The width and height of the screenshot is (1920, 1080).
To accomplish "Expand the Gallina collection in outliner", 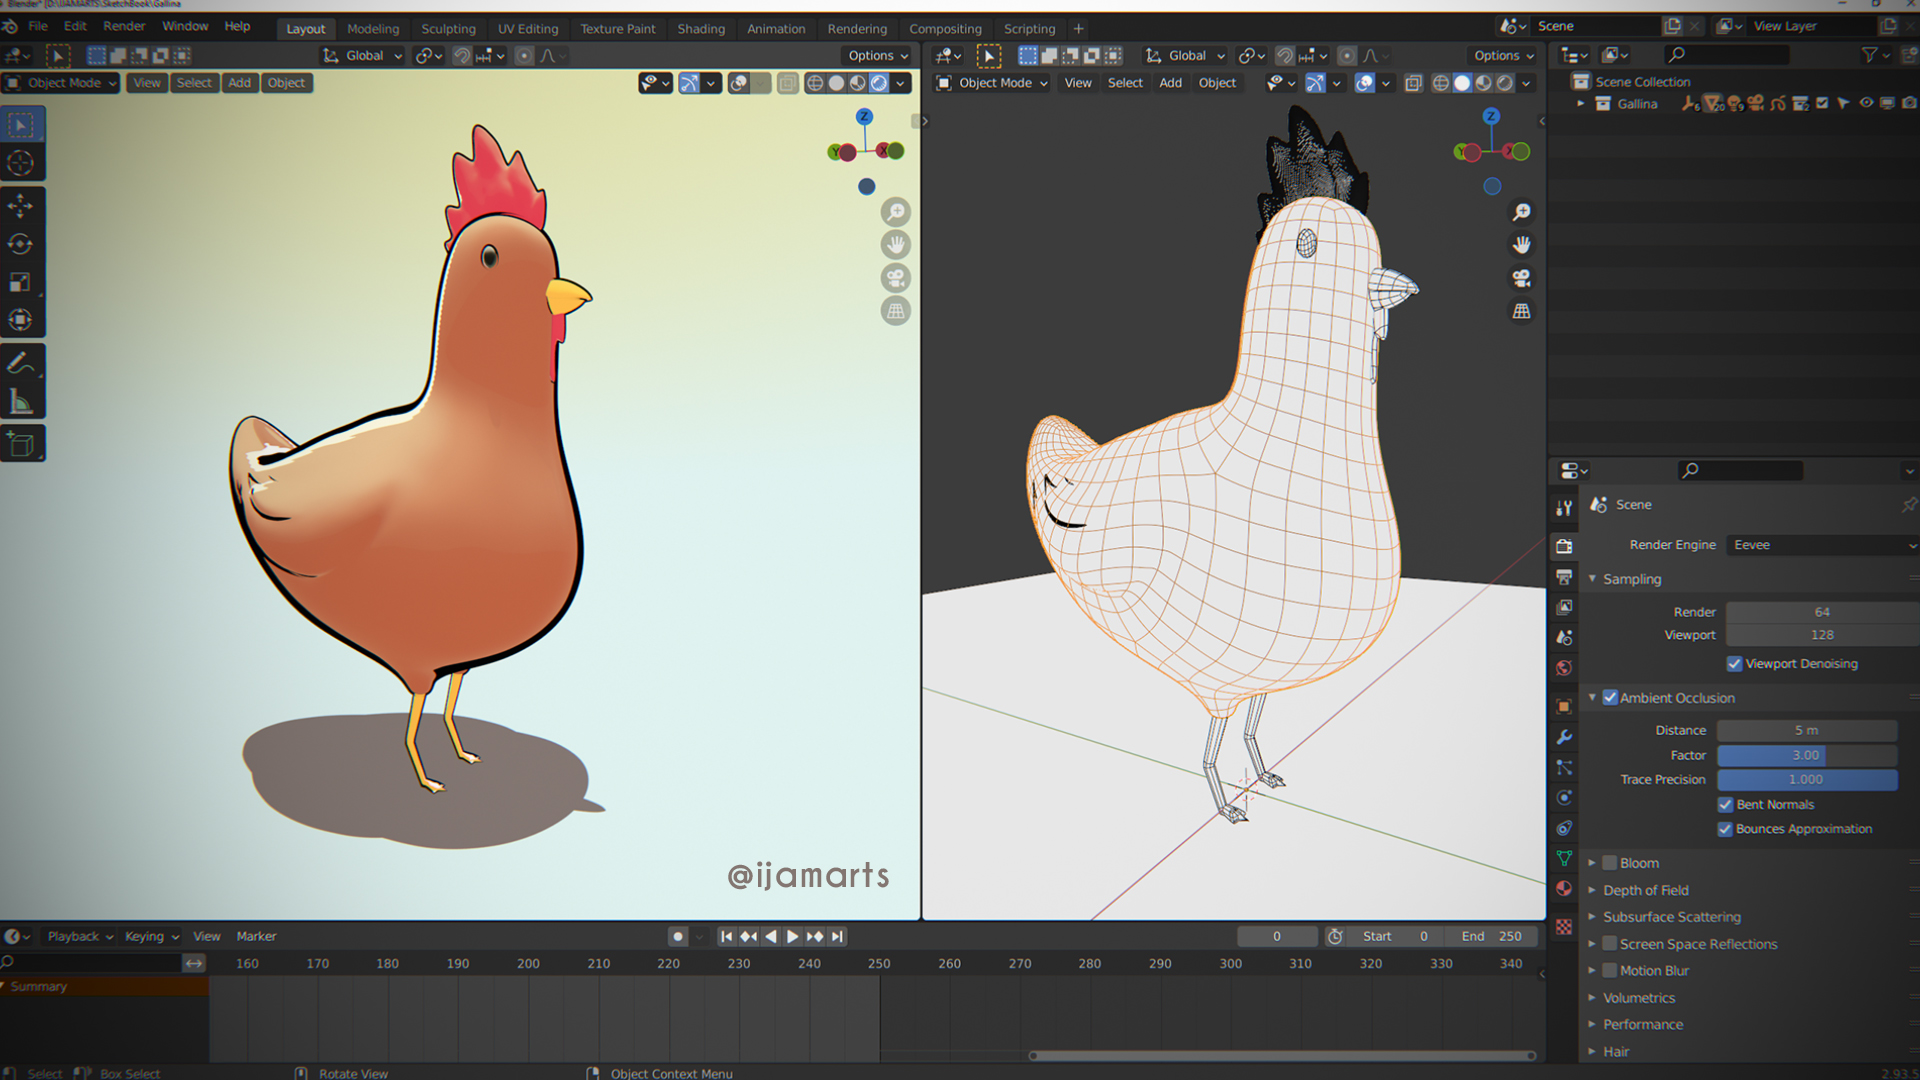I will (x=1581, y=104).
